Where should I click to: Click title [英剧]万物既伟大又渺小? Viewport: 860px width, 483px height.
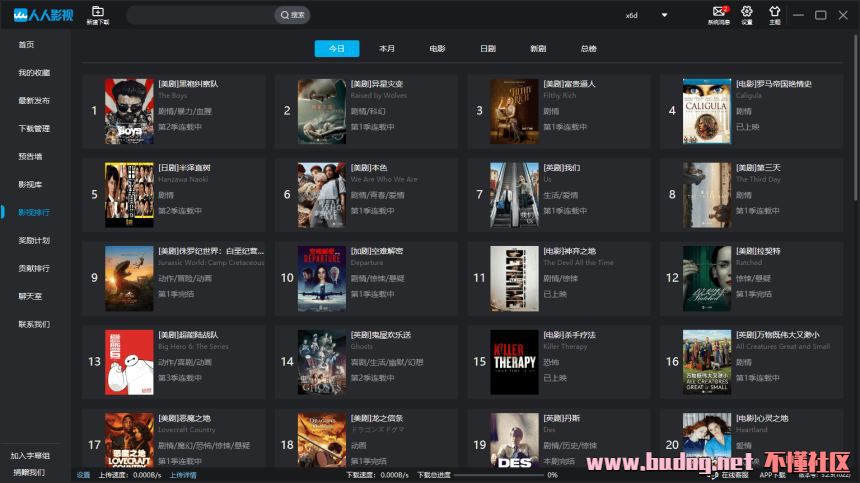tap(777, 334)
